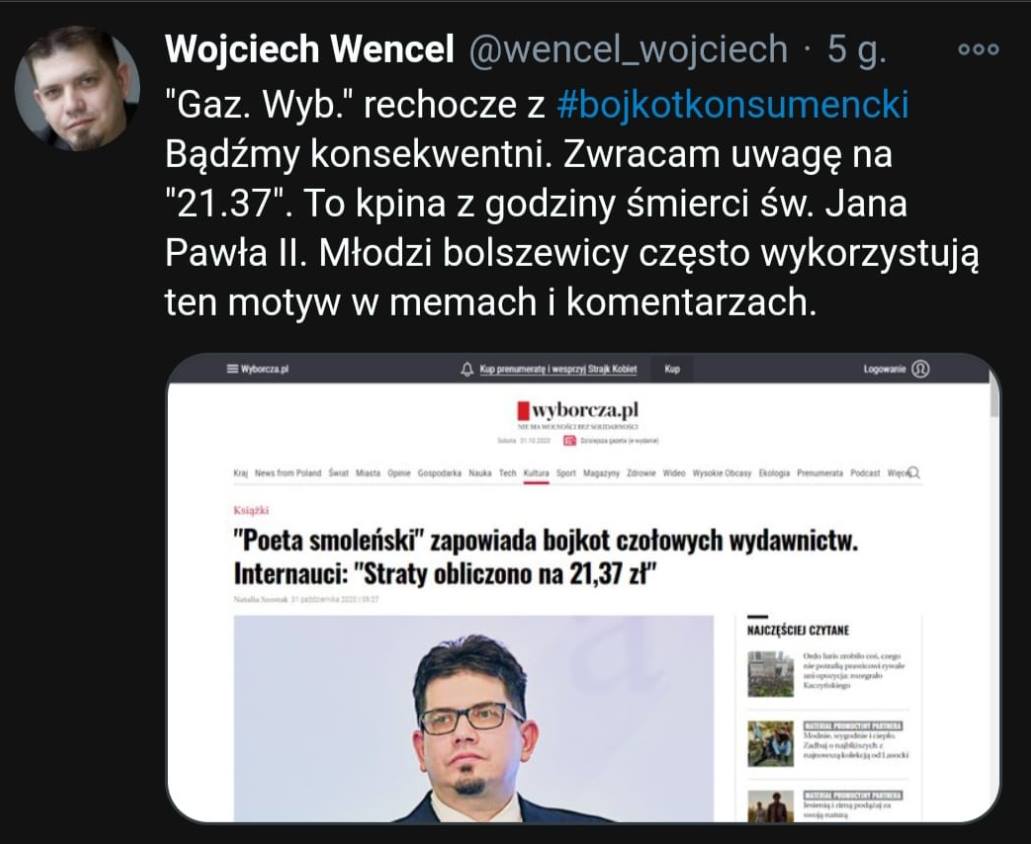Image resolution: width=1031 pixels, height=844 pixels.
Task: Click the notification bell icon in top bar
Action: click(x=467, y=369)
